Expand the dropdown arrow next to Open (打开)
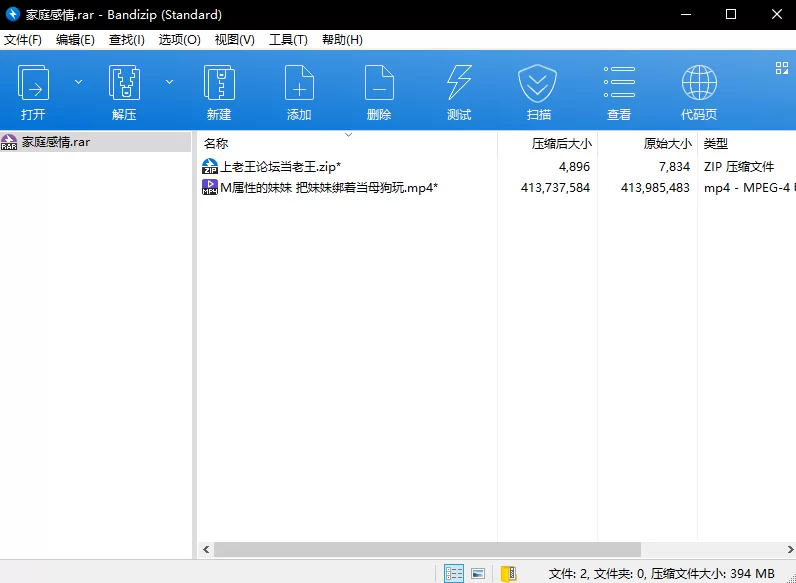796x583 pixels. click(x=79, y=82)
